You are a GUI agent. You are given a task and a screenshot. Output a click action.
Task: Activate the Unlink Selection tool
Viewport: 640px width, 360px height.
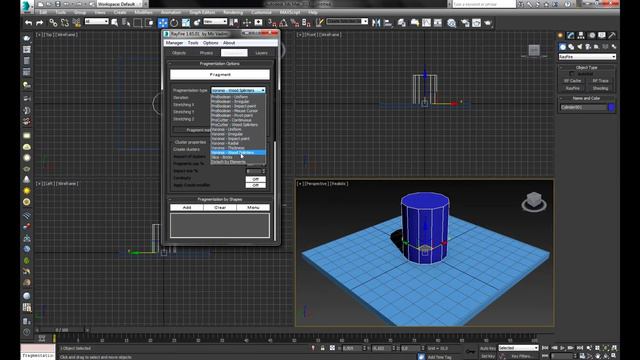tap(65, 23)
